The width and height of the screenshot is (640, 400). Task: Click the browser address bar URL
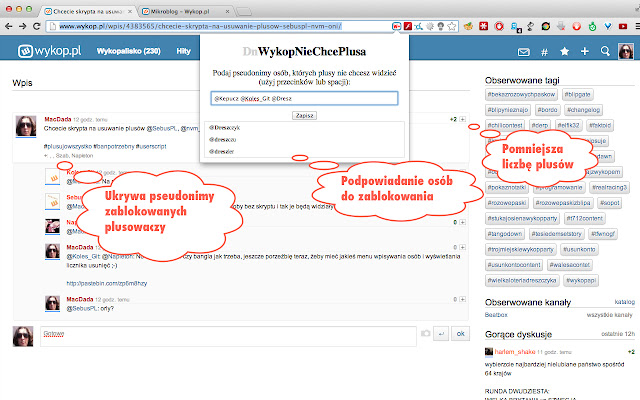[200, 26]
